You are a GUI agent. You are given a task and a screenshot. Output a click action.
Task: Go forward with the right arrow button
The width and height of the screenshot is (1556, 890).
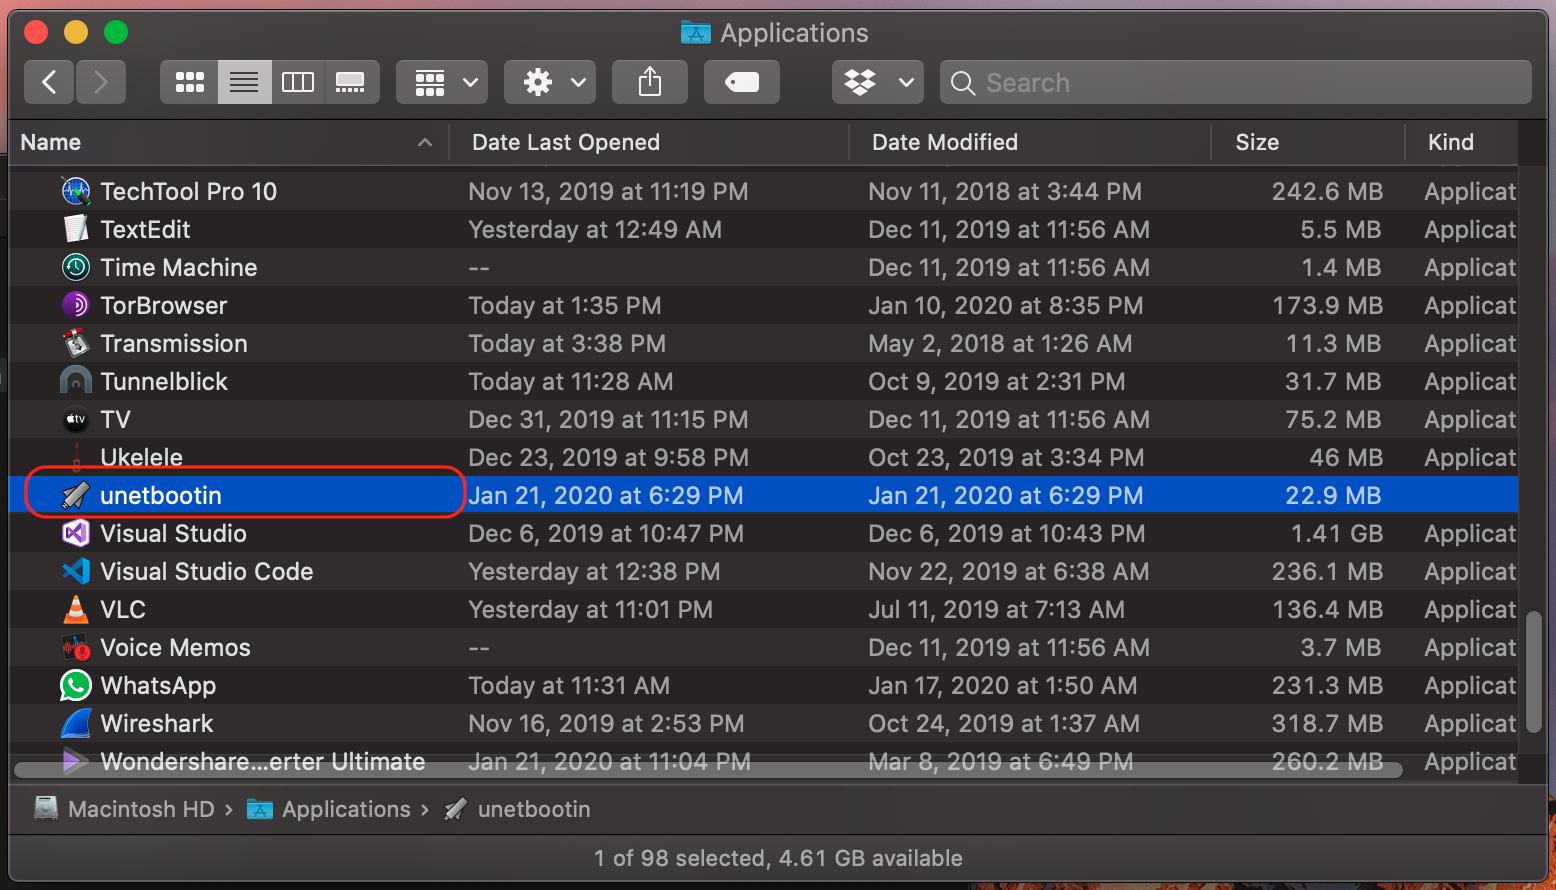click(100, 82)
